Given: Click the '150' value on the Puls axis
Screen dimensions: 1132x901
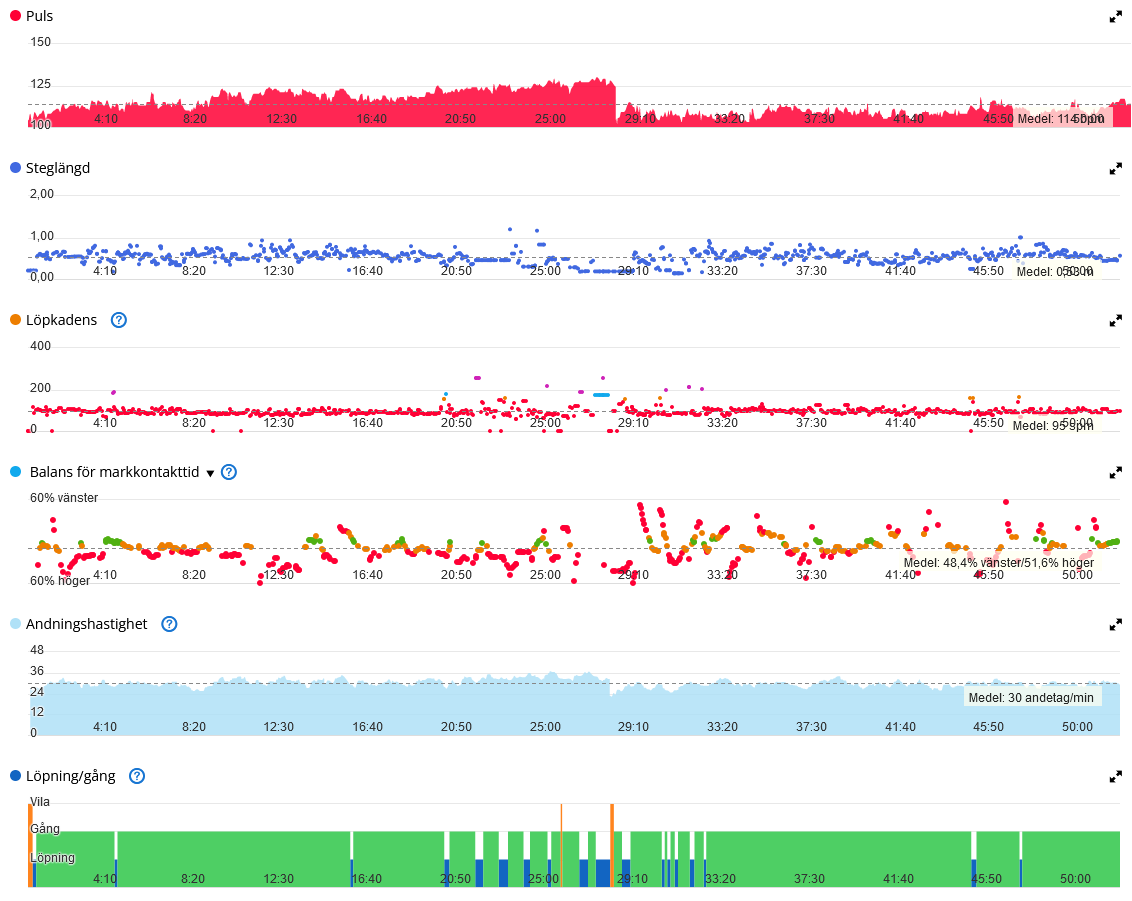Looking at the screenshot, I should click(41, 42).
